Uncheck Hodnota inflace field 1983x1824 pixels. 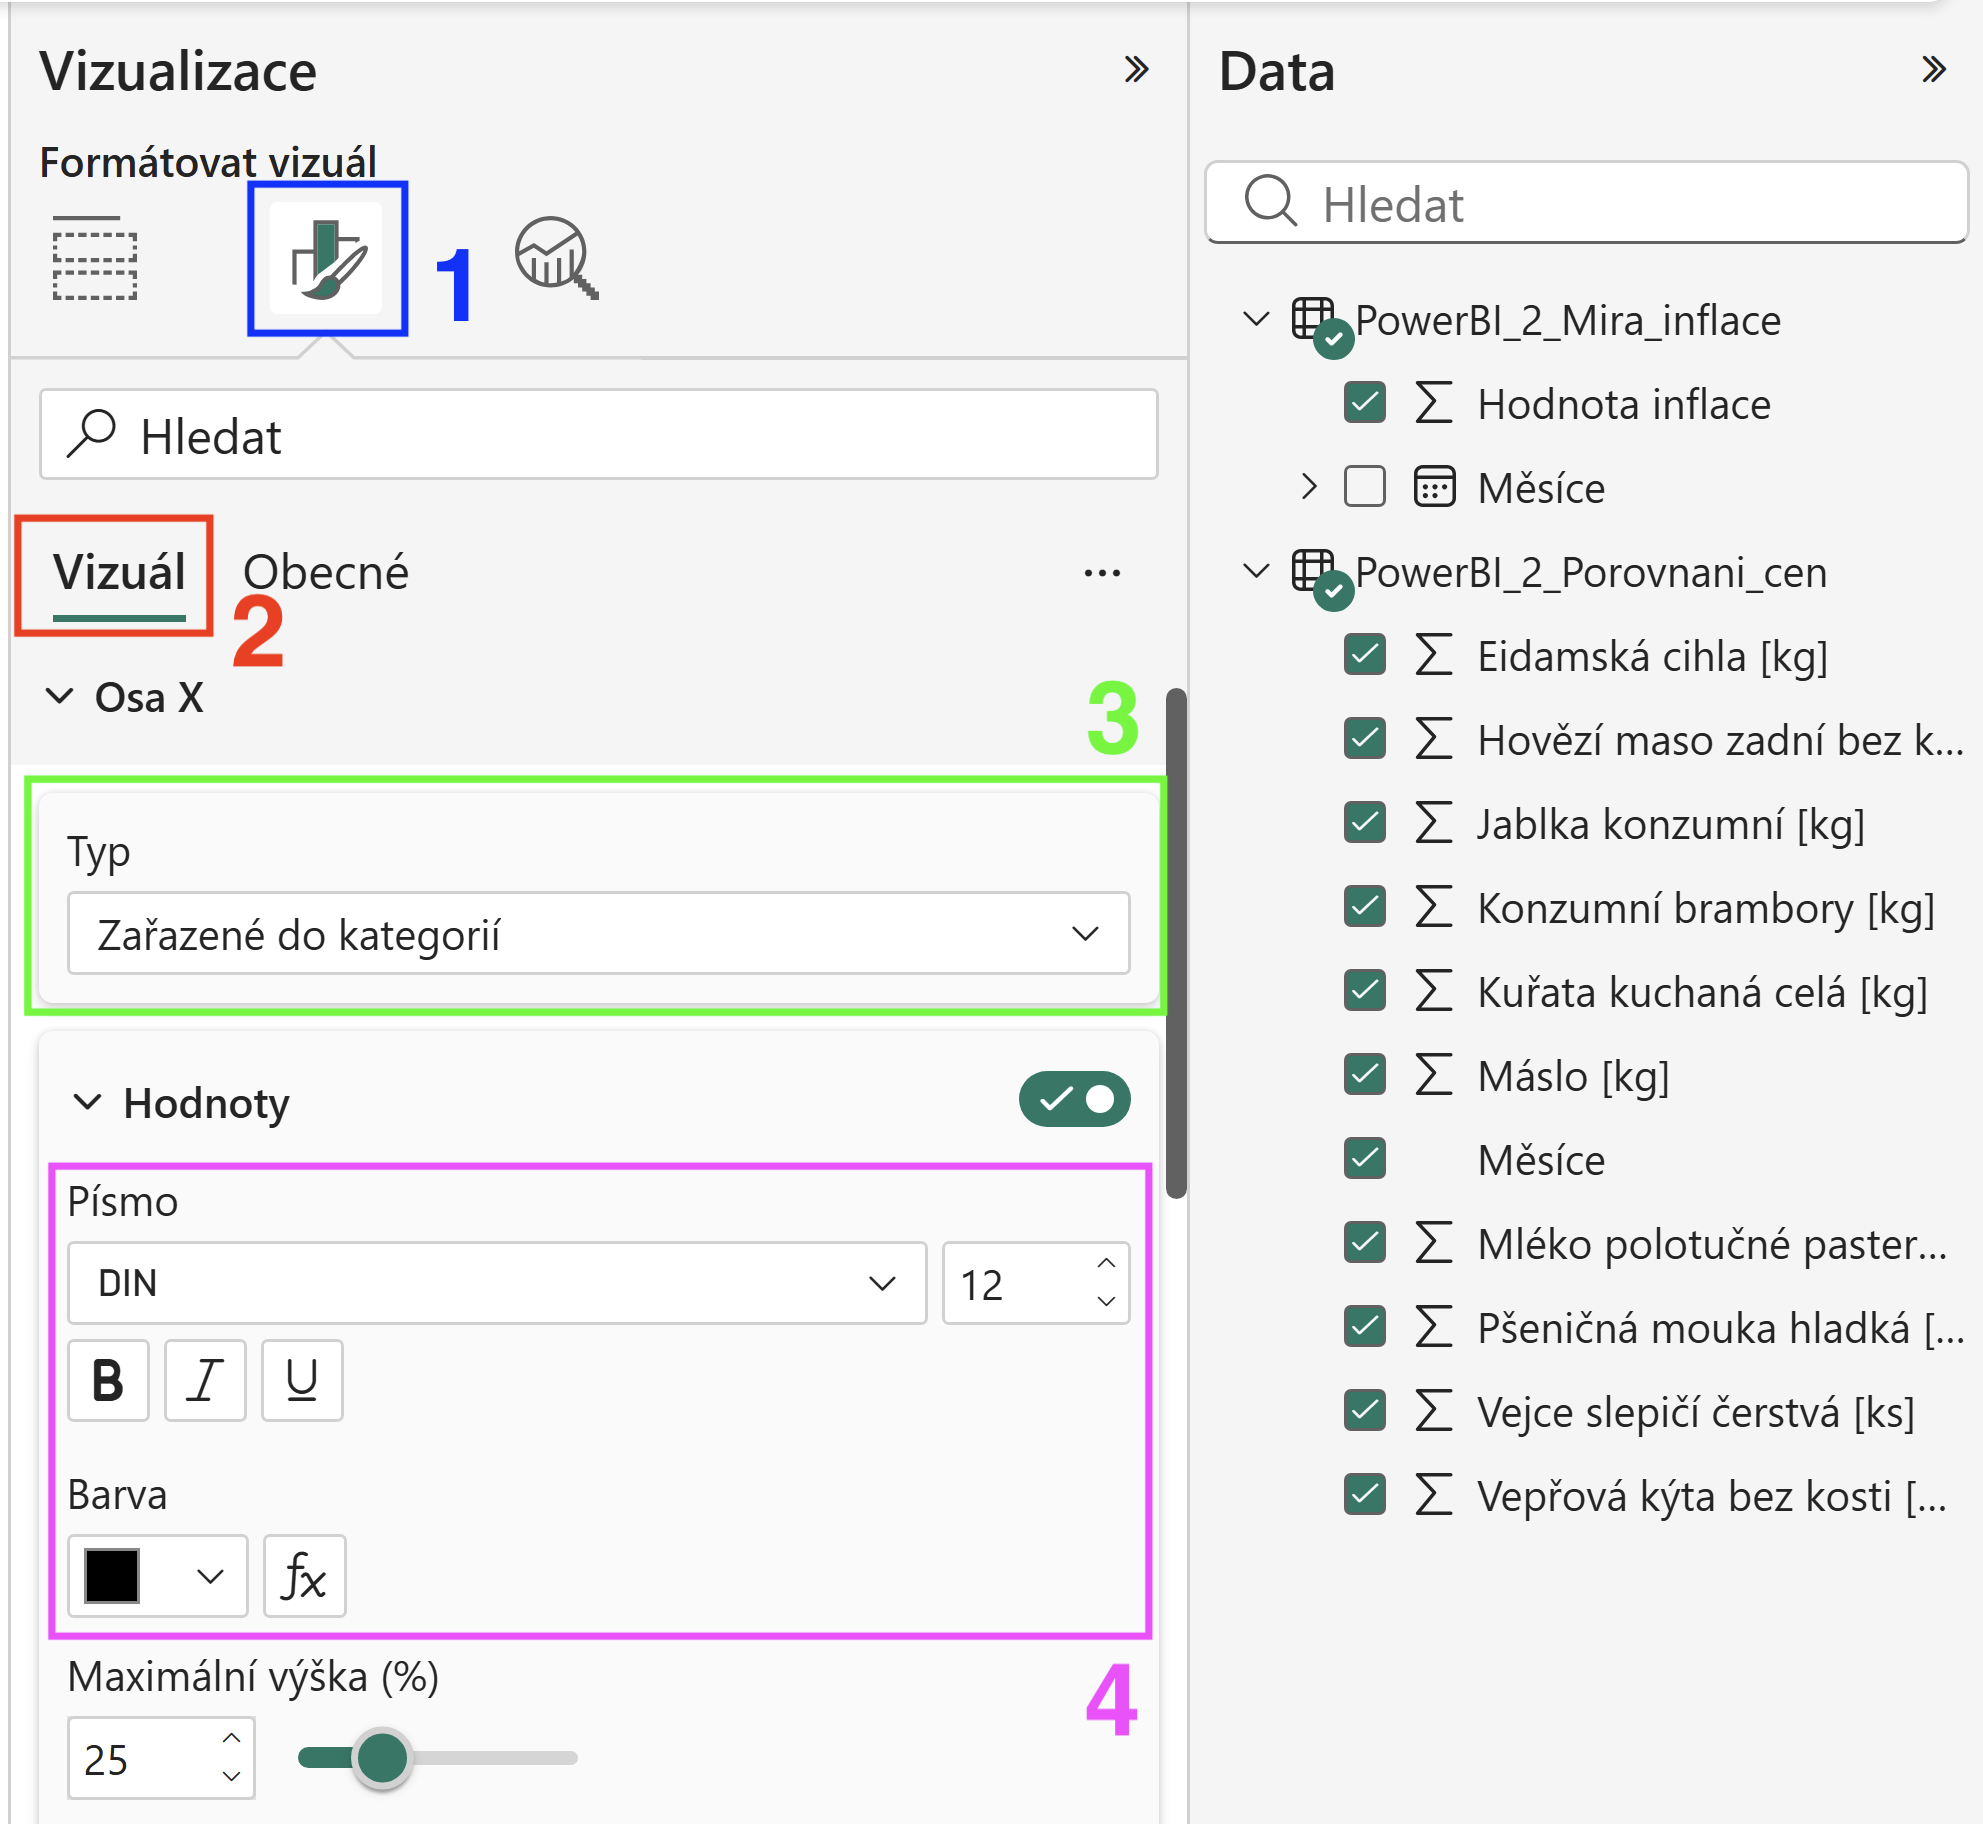pyautogui.click(x=1365, y=403)
